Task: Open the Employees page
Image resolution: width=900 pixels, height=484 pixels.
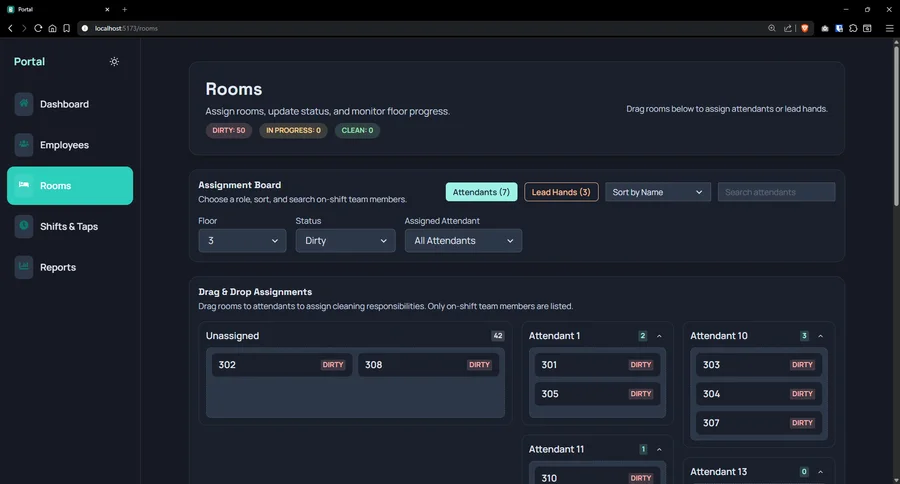Action: (70, 145)
